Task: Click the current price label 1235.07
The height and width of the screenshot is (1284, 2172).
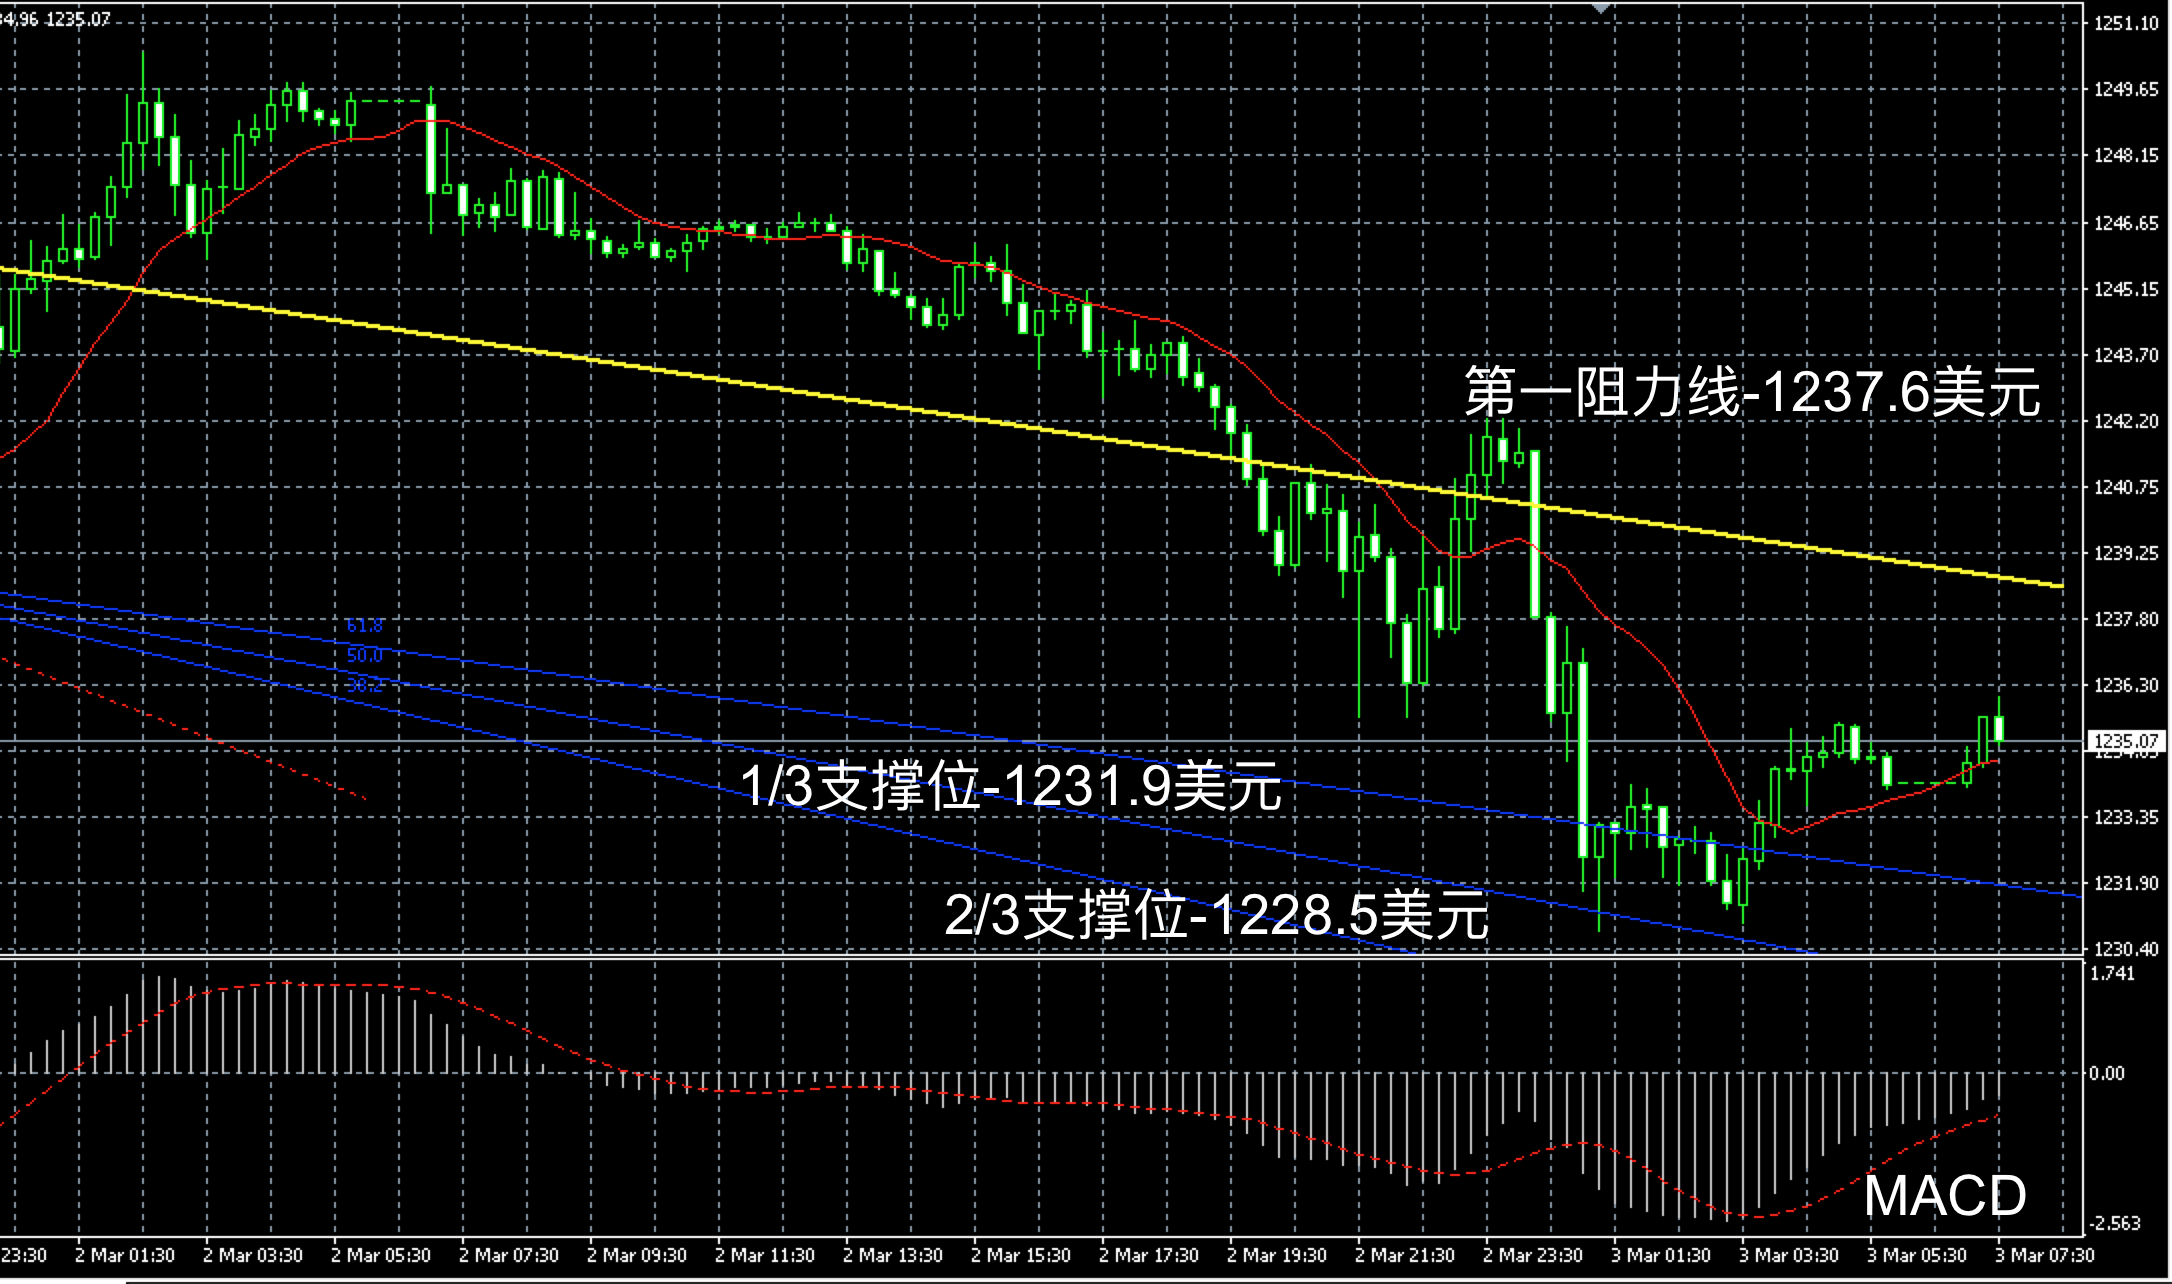Action: (x=2126, y=741)
